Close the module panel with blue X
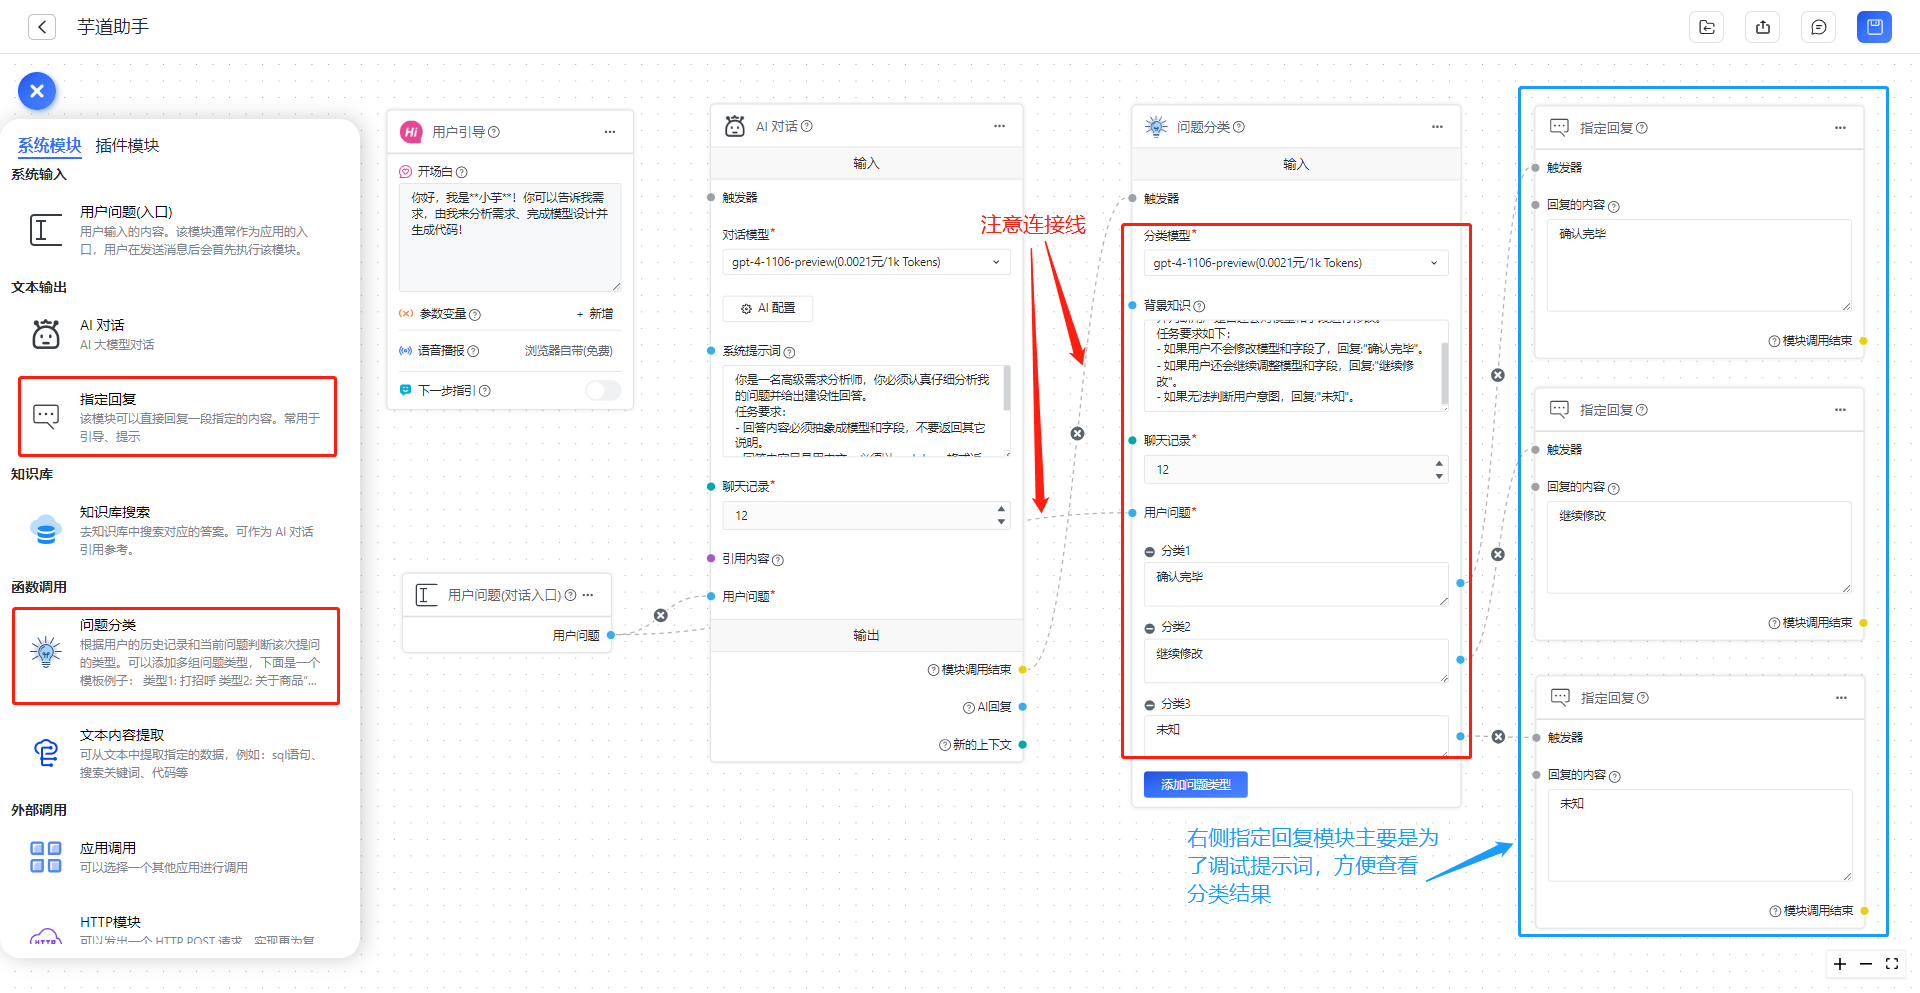Screen dimensions: 1920x993 37,91
